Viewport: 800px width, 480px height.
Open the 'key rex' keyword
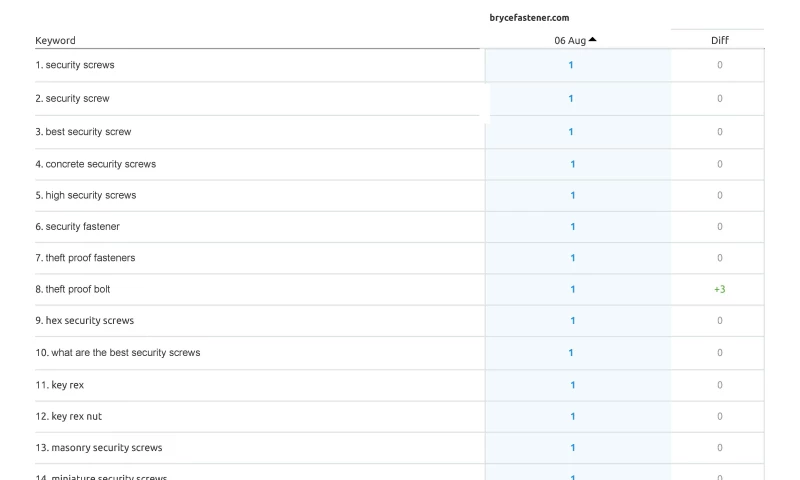67,385
